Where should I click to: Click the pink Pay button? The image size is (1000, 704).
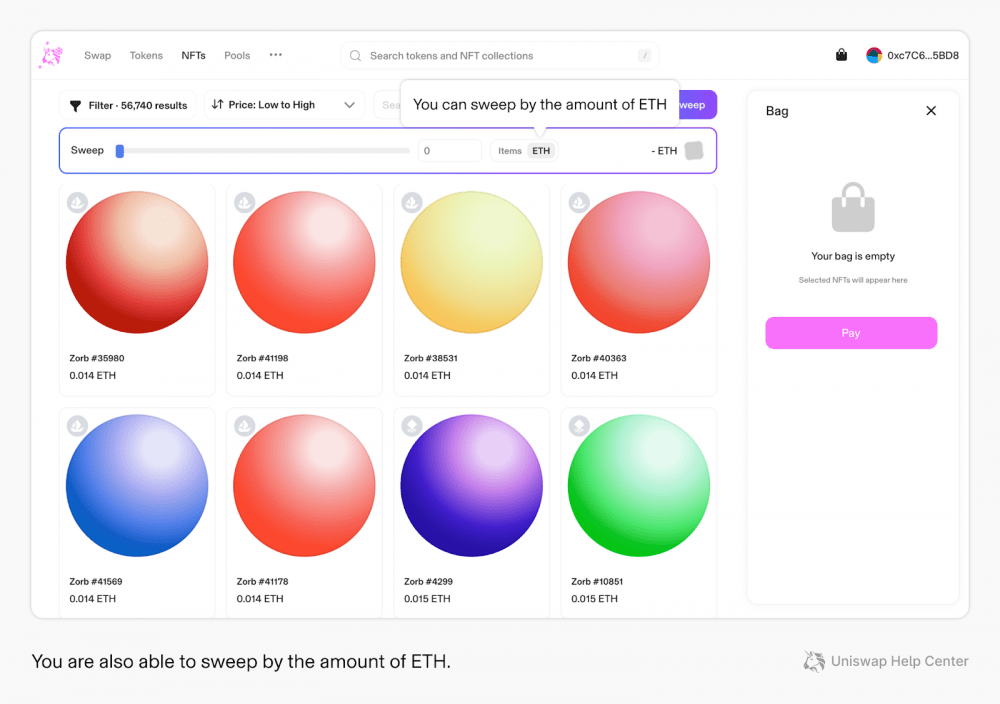851,333
